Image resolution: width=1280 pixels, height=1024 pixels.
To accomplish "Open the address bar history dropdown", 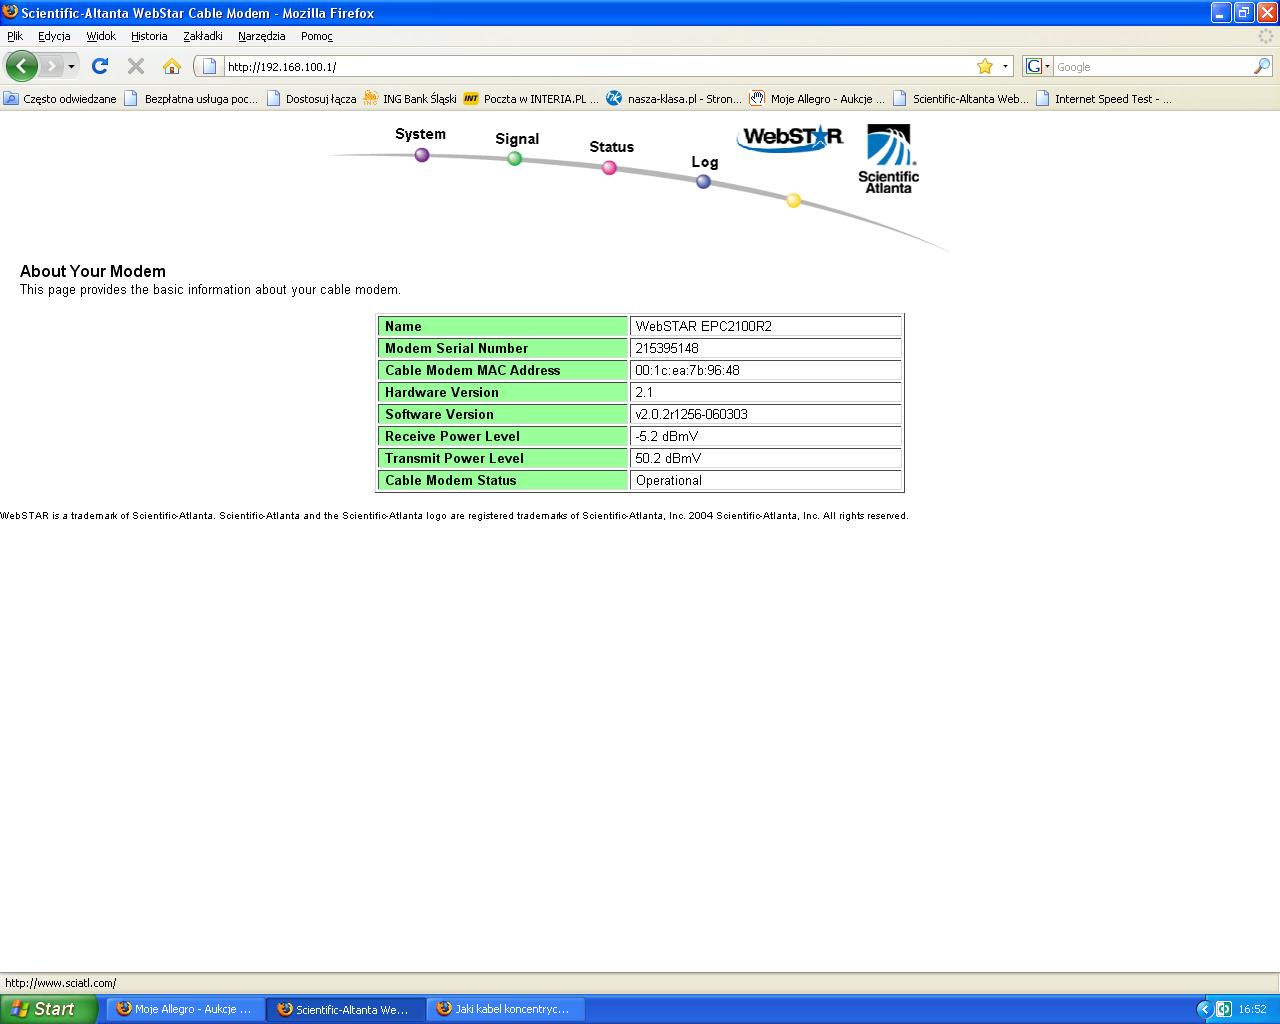I will click(1005, 67).
